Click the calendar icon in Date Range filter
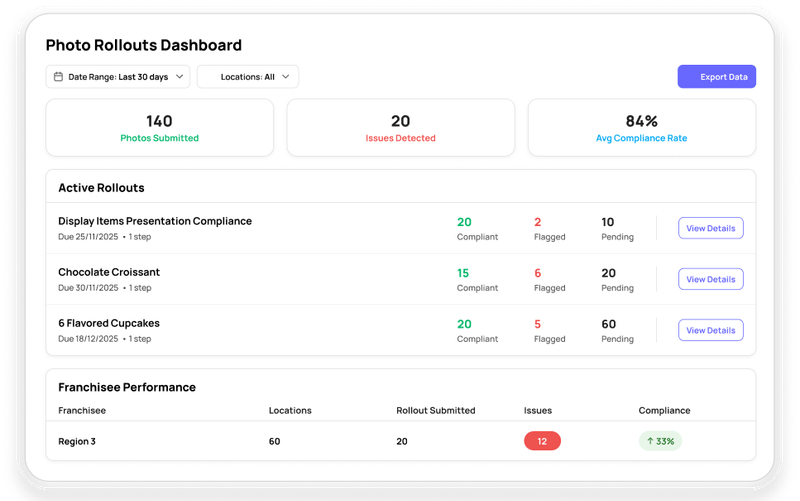This screenshot has width=800, height=501. coord(59,77)
